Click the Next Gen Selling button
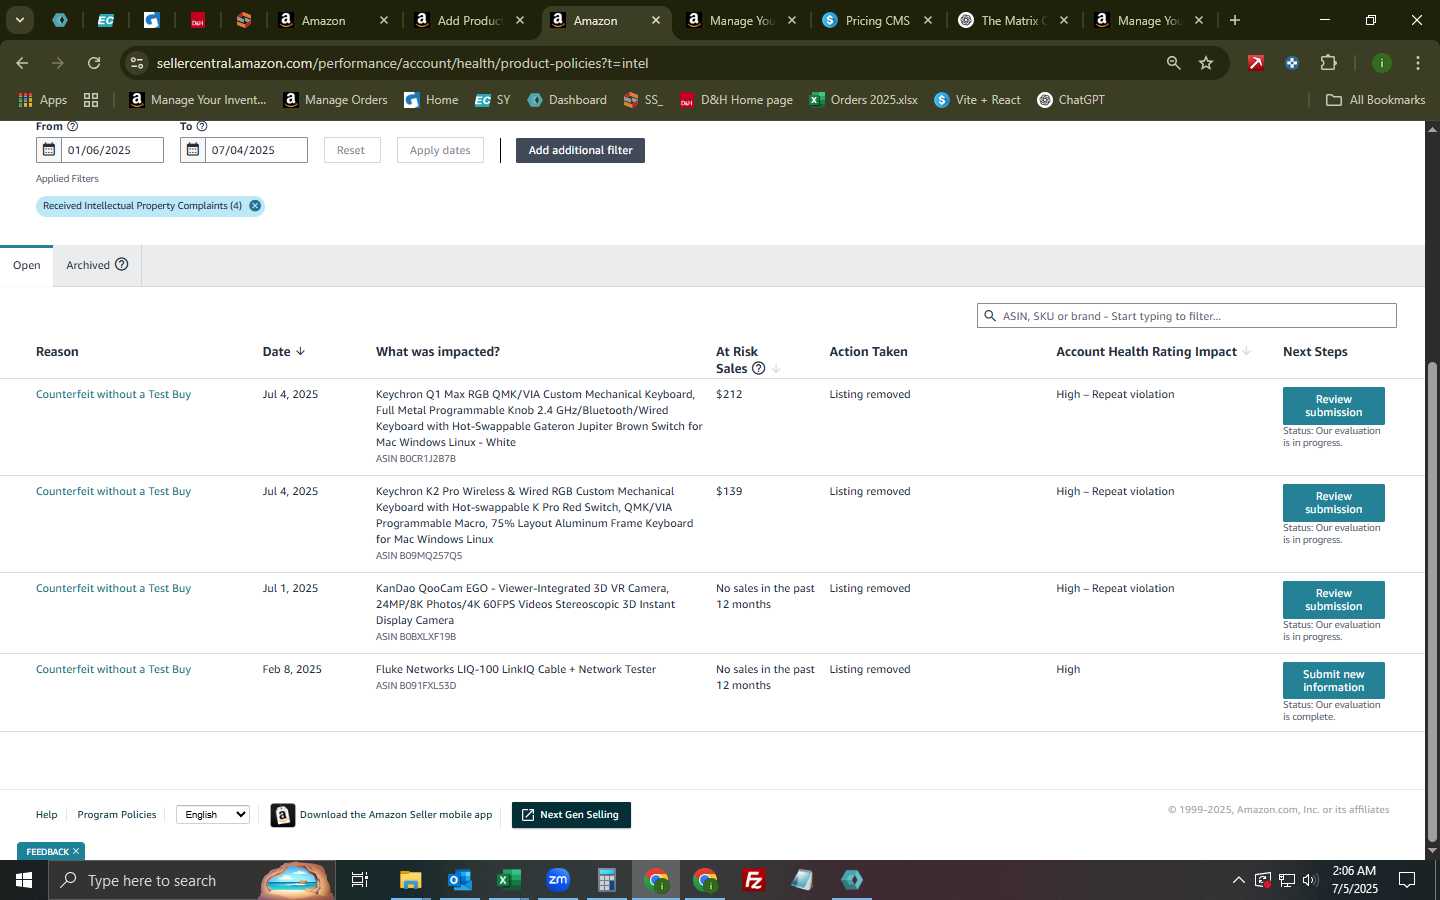Image resolution: width=1440 pixels, height=900 pixels. tap(571, 815)
